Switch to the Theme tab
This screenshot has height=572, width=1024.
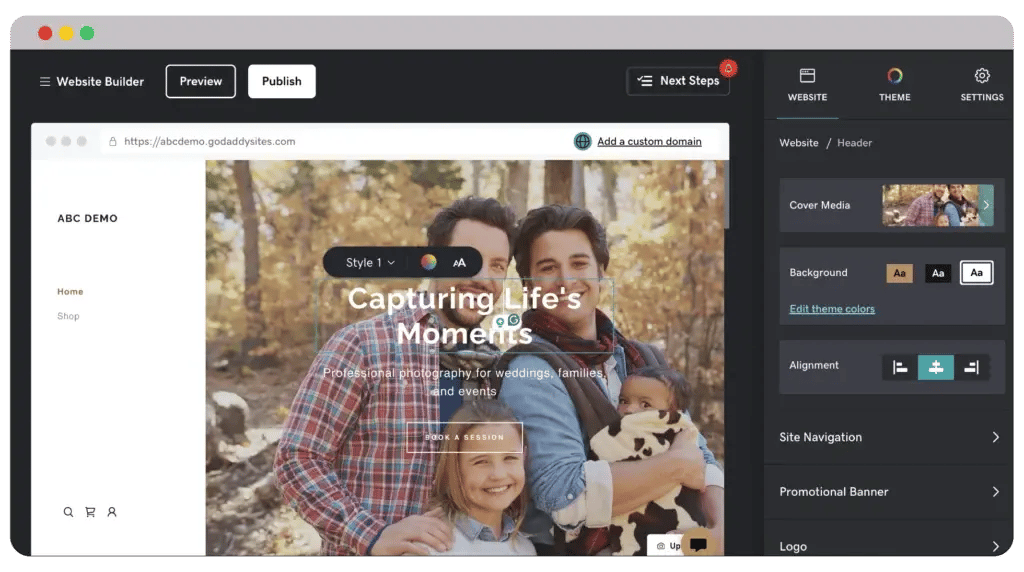(x=894, y=84)
